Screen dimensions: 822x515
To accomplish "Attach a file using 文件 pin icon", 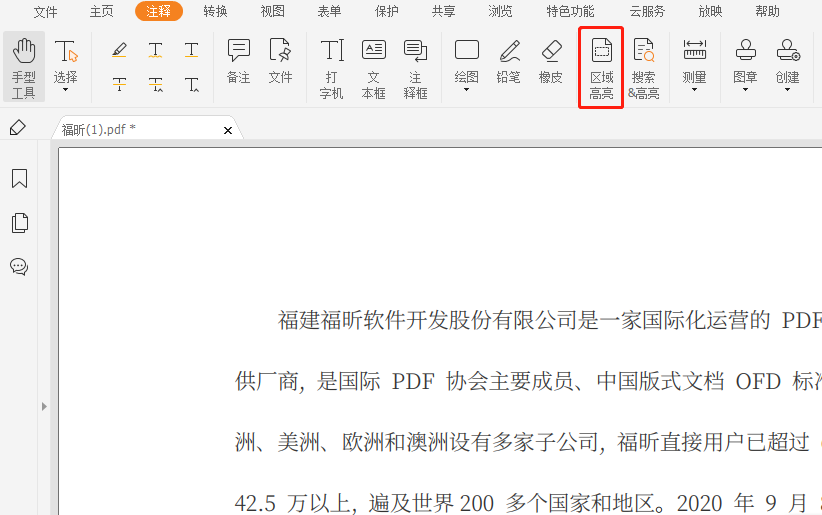I will pos(280,60).
